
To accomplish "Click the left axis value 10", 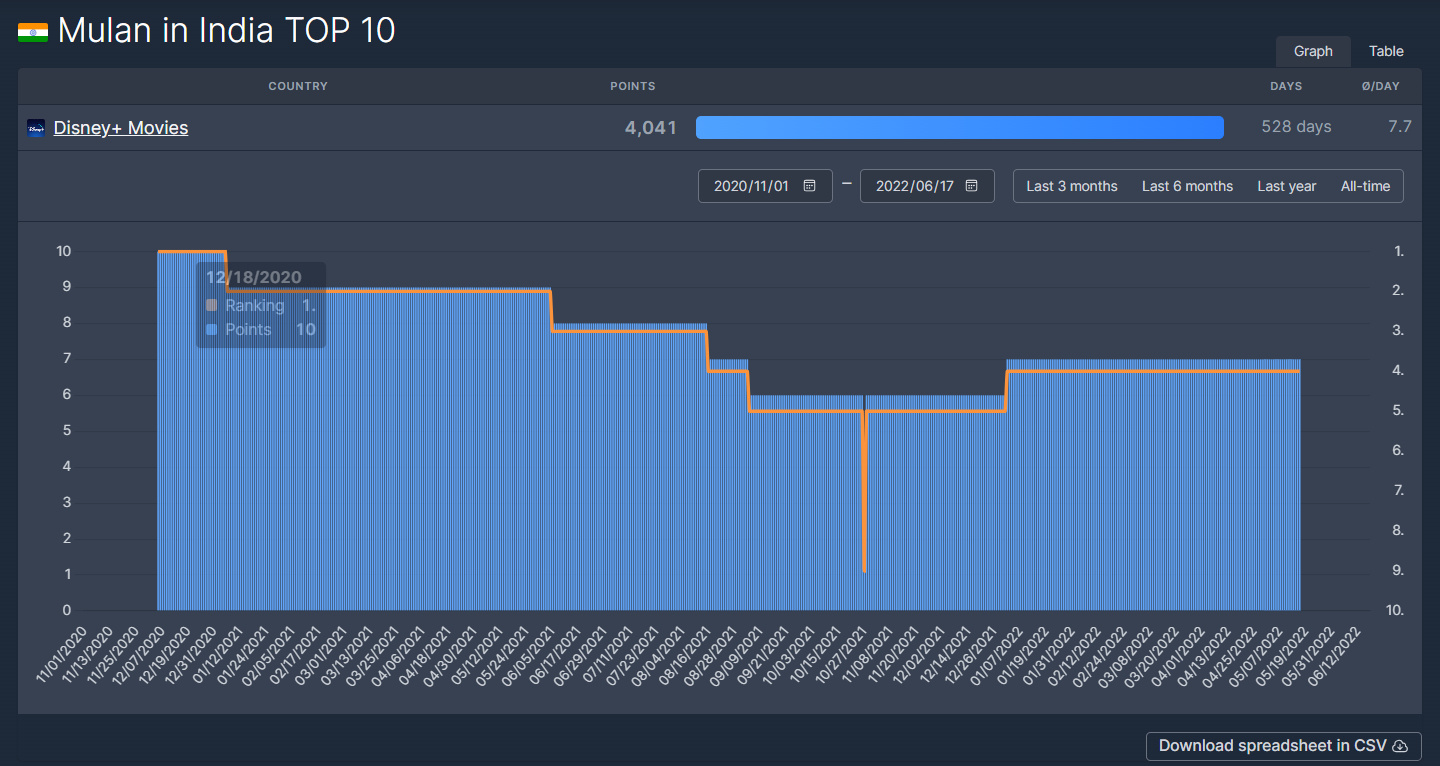I will click(64, 251).
